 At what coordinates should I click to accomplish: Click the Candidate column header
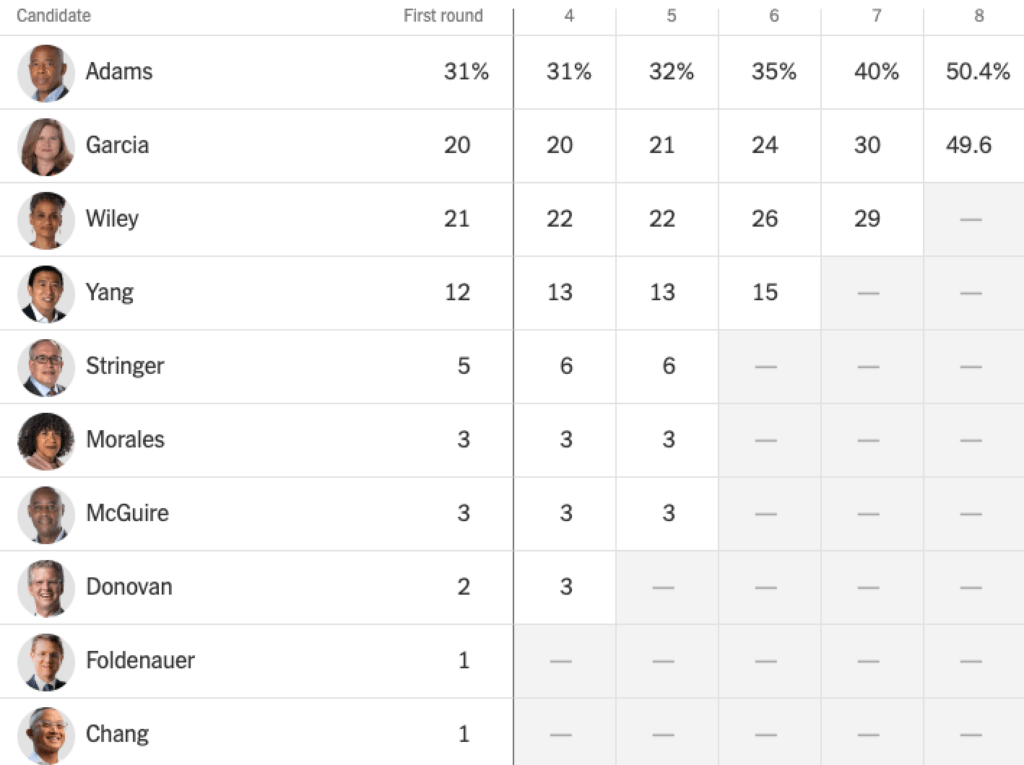tap(54, 16)
